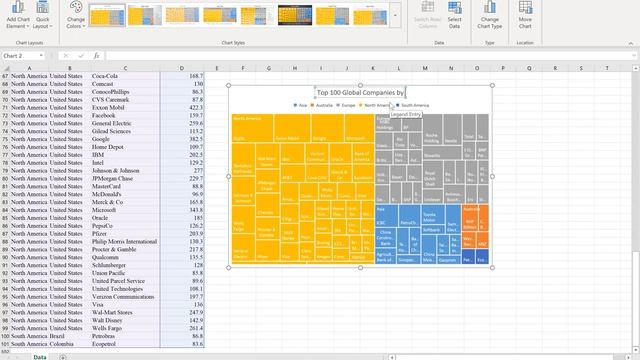The image size is (640, 360).
Task: Click the Microsoft cell in column C
Action: 125,210
